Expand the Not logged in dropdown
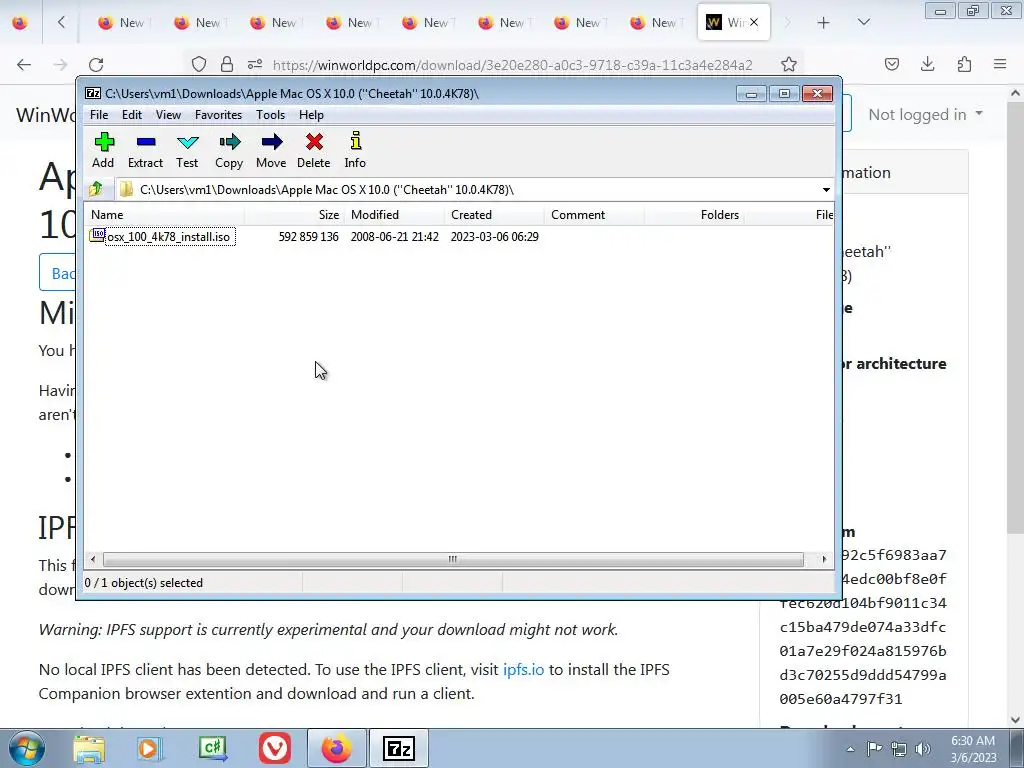Screen dimensions: 1024x768 (925, 114)
